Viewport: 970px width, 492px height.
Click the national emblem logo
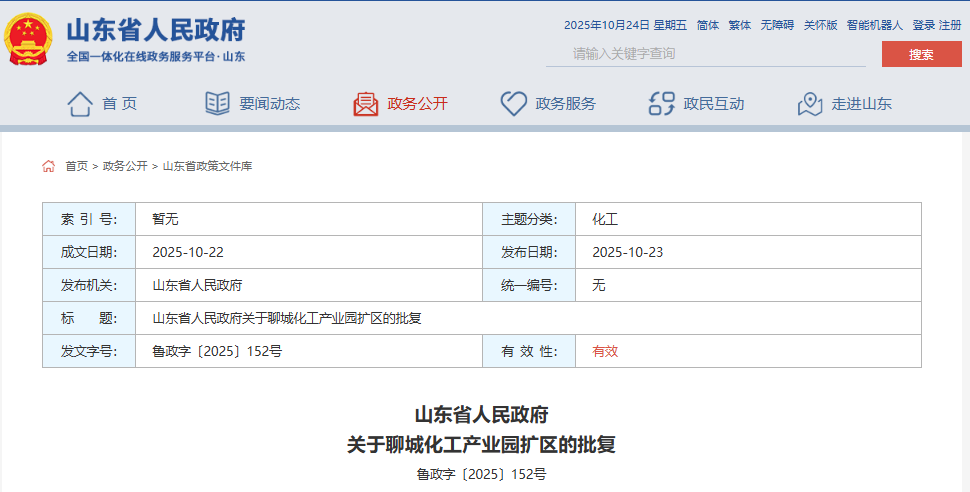point(29,40)
